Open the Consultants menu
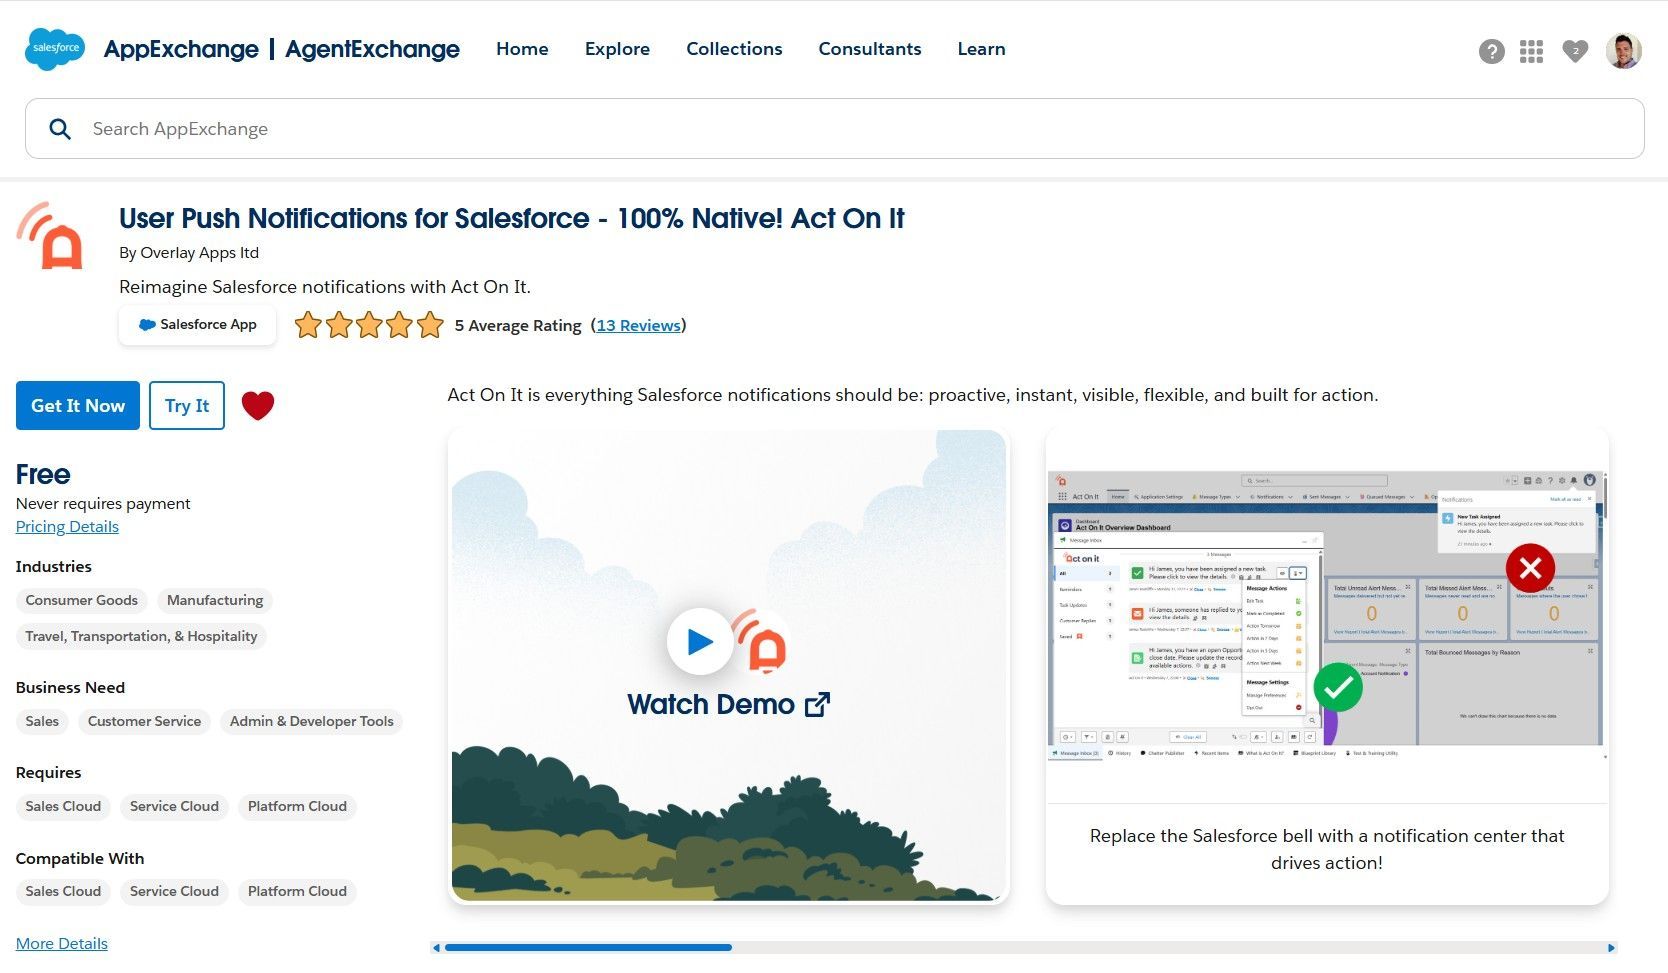The image size is (1668, 973). coord(870,49)
